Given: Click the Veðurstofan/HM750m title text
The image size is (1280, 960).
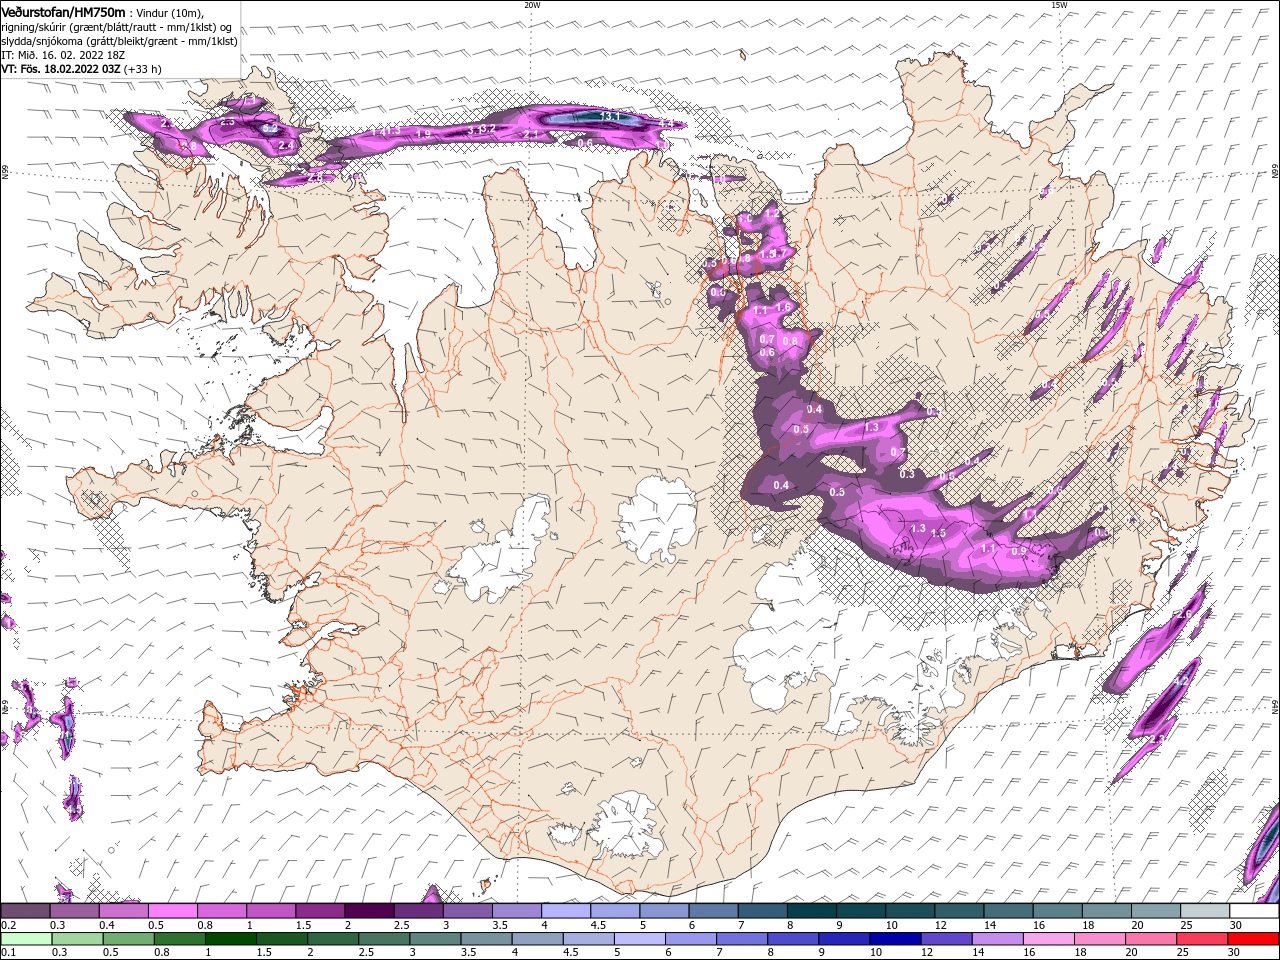Looking at the screenshot, I should (63, 11).
